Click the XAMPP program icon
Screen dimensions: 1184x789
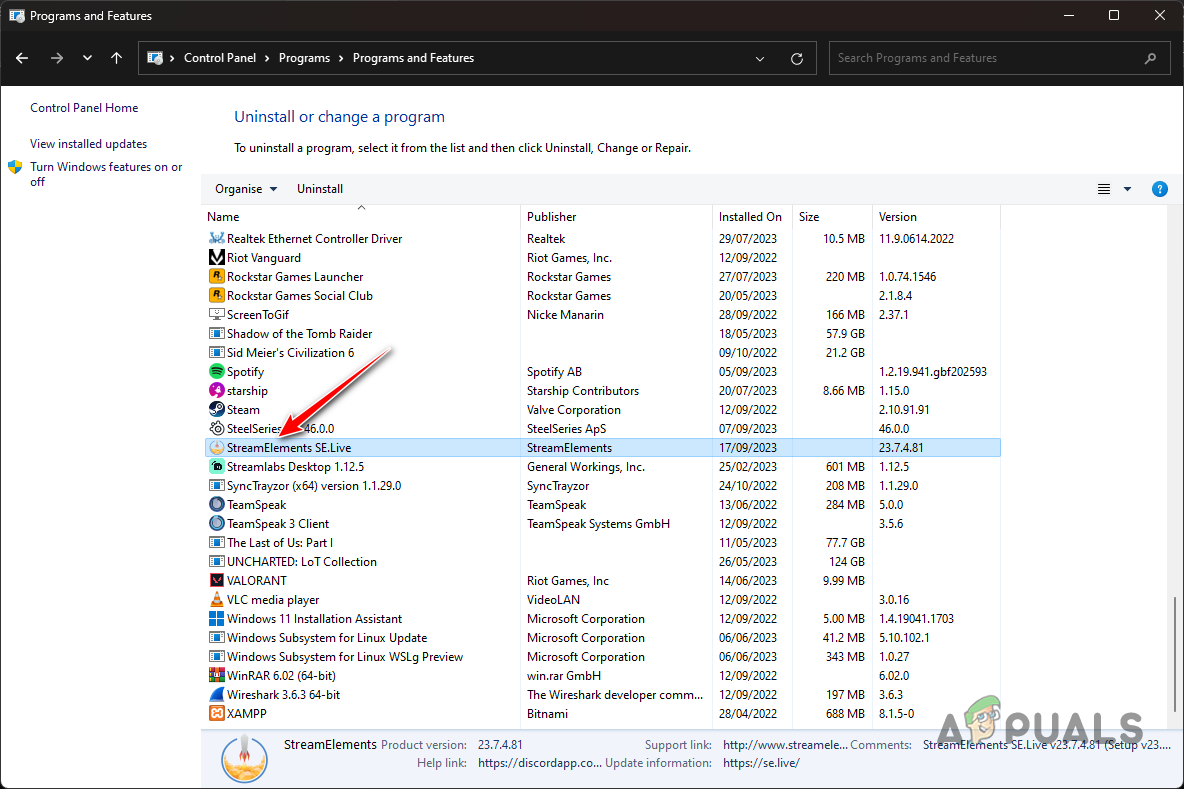coord(217,713)
